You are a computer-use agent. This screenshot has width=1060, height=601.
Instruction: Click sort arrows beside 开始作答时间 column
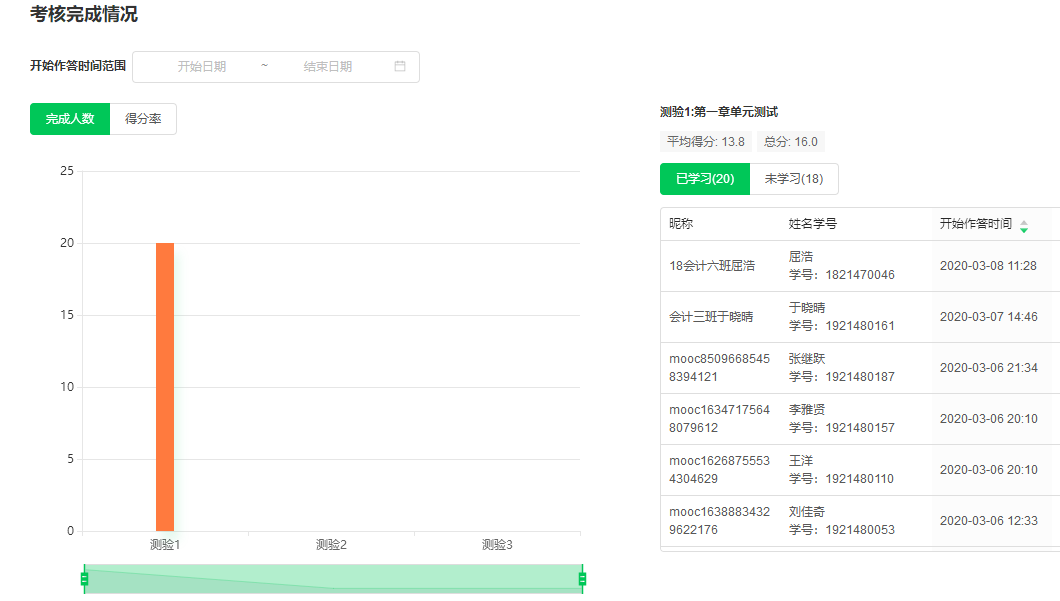point(1023,226)
